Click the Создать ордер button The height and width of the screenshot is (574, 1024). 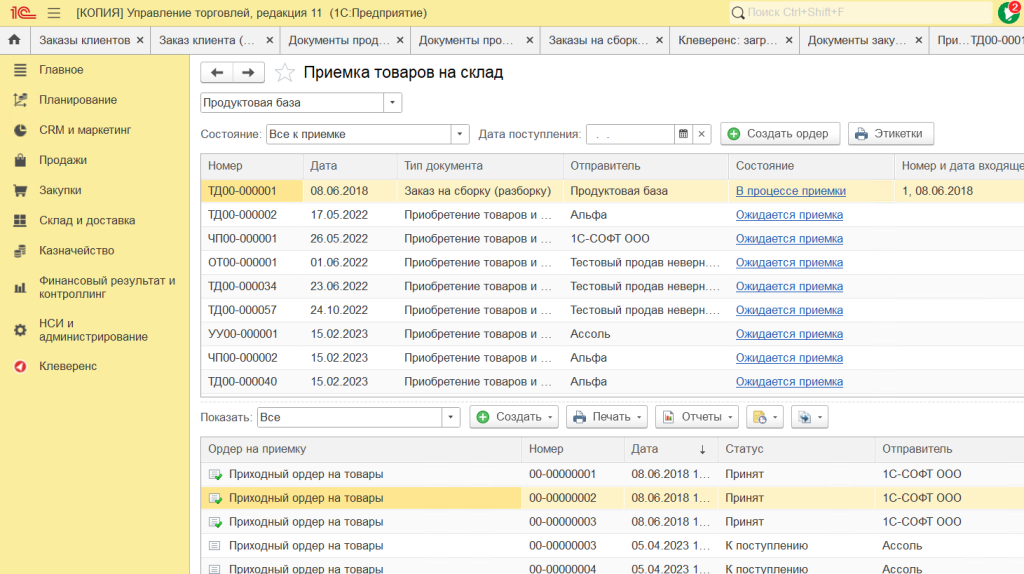pos(780,134)
